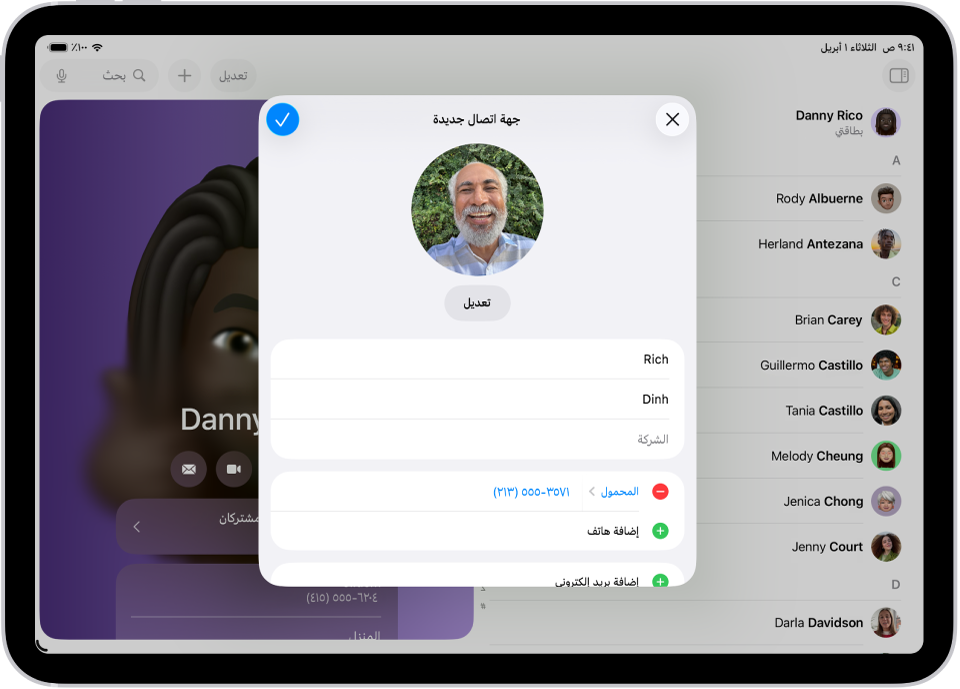The image size is (960, 689).
Task: Tap the contact photo of Rich Dinh
Action: point(477,209)
